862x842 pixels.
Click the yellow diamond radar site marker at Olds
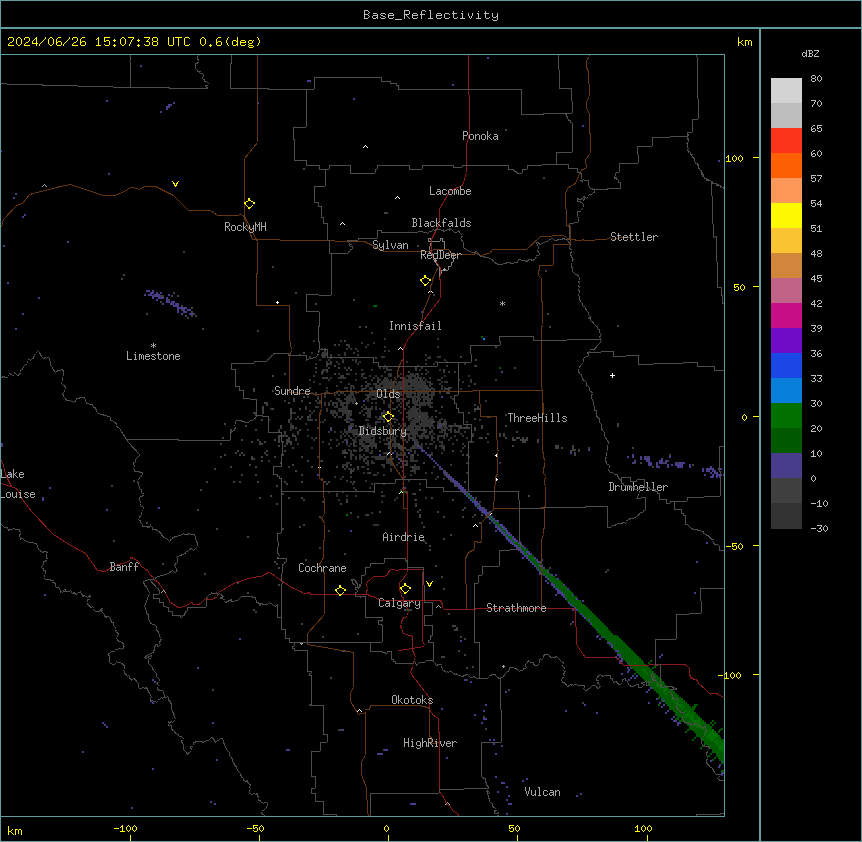click(x=388, y=417)
